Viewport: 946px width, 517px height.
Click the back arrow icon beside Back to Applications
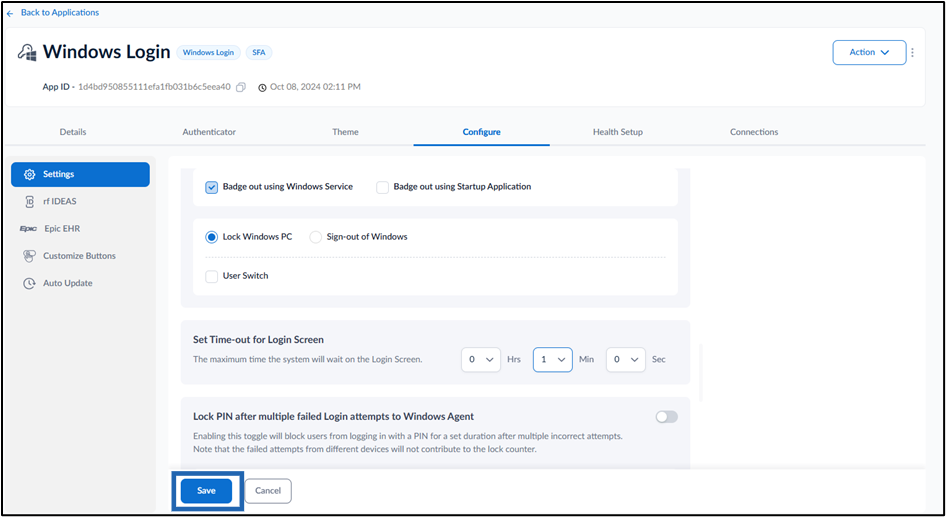click(x=10, y=13)
